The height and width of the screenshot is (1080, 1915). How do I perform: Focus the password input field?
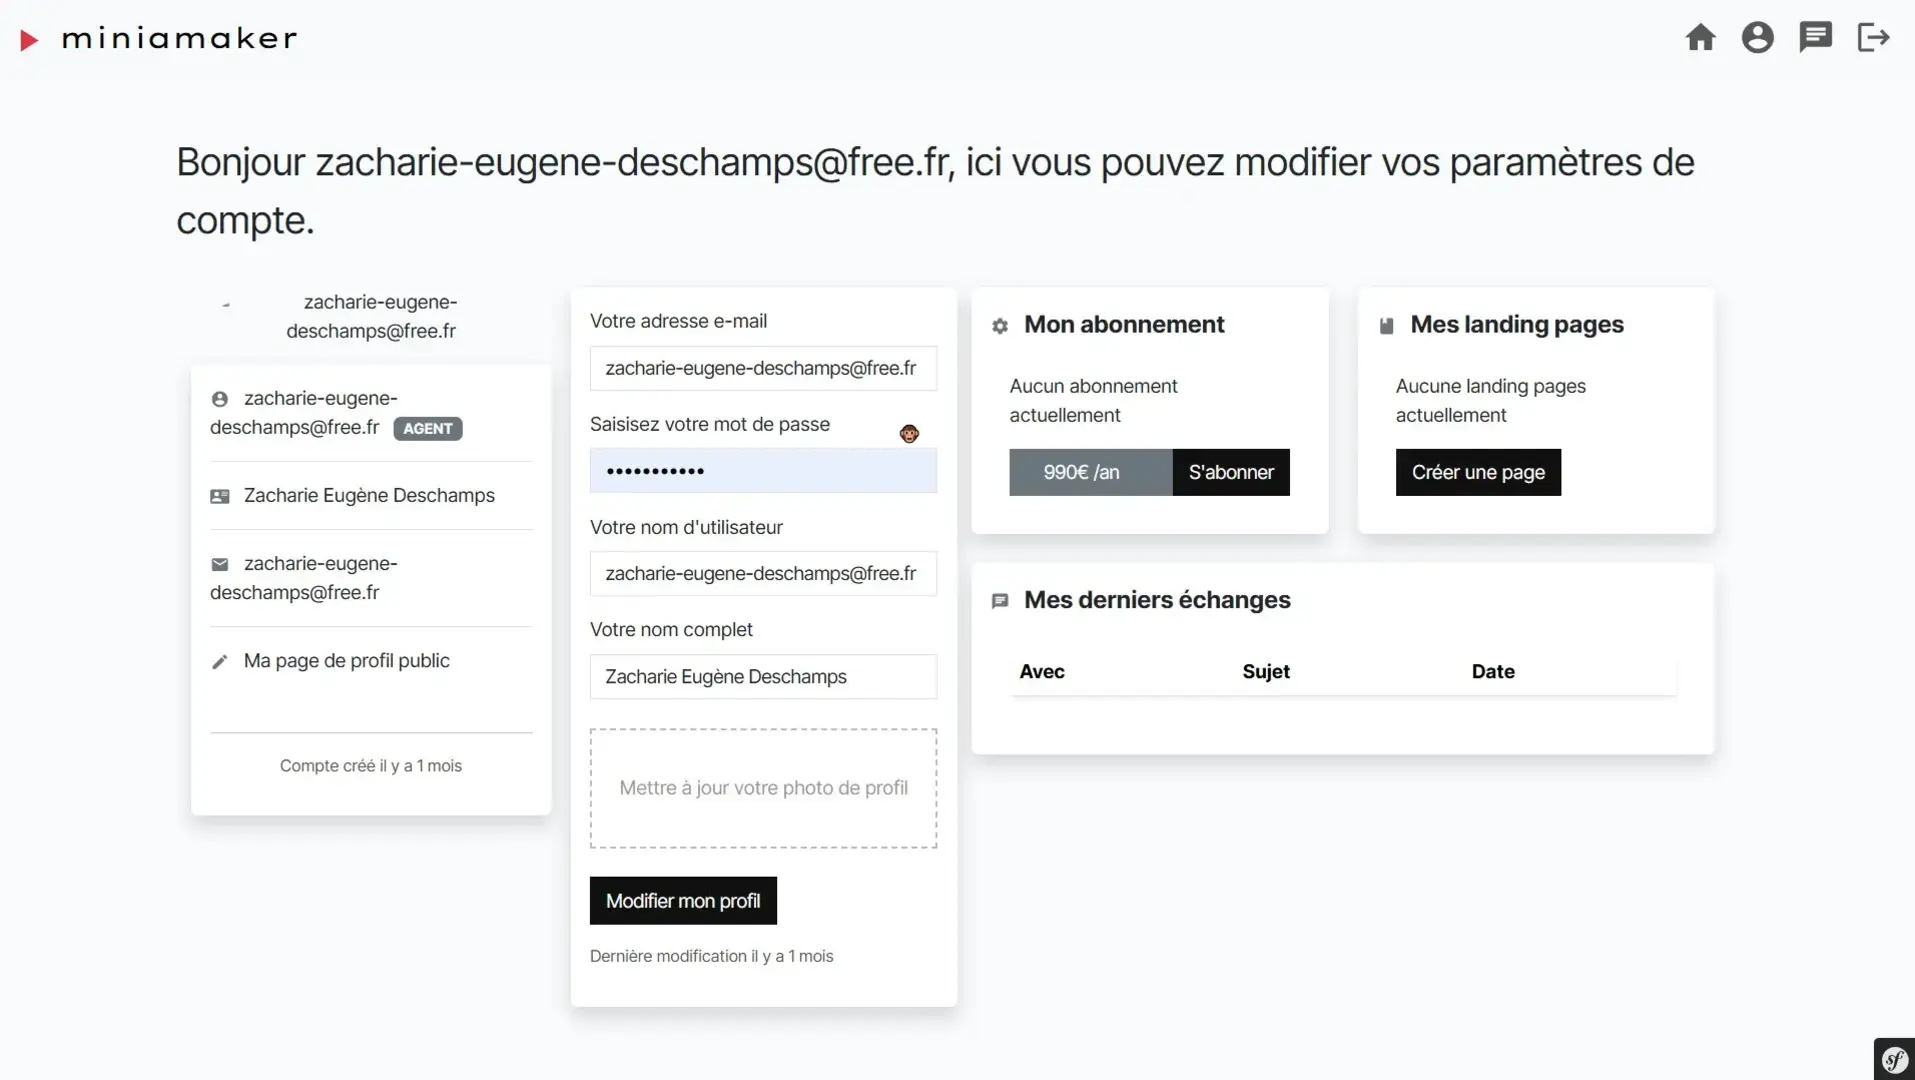[763, 471]
